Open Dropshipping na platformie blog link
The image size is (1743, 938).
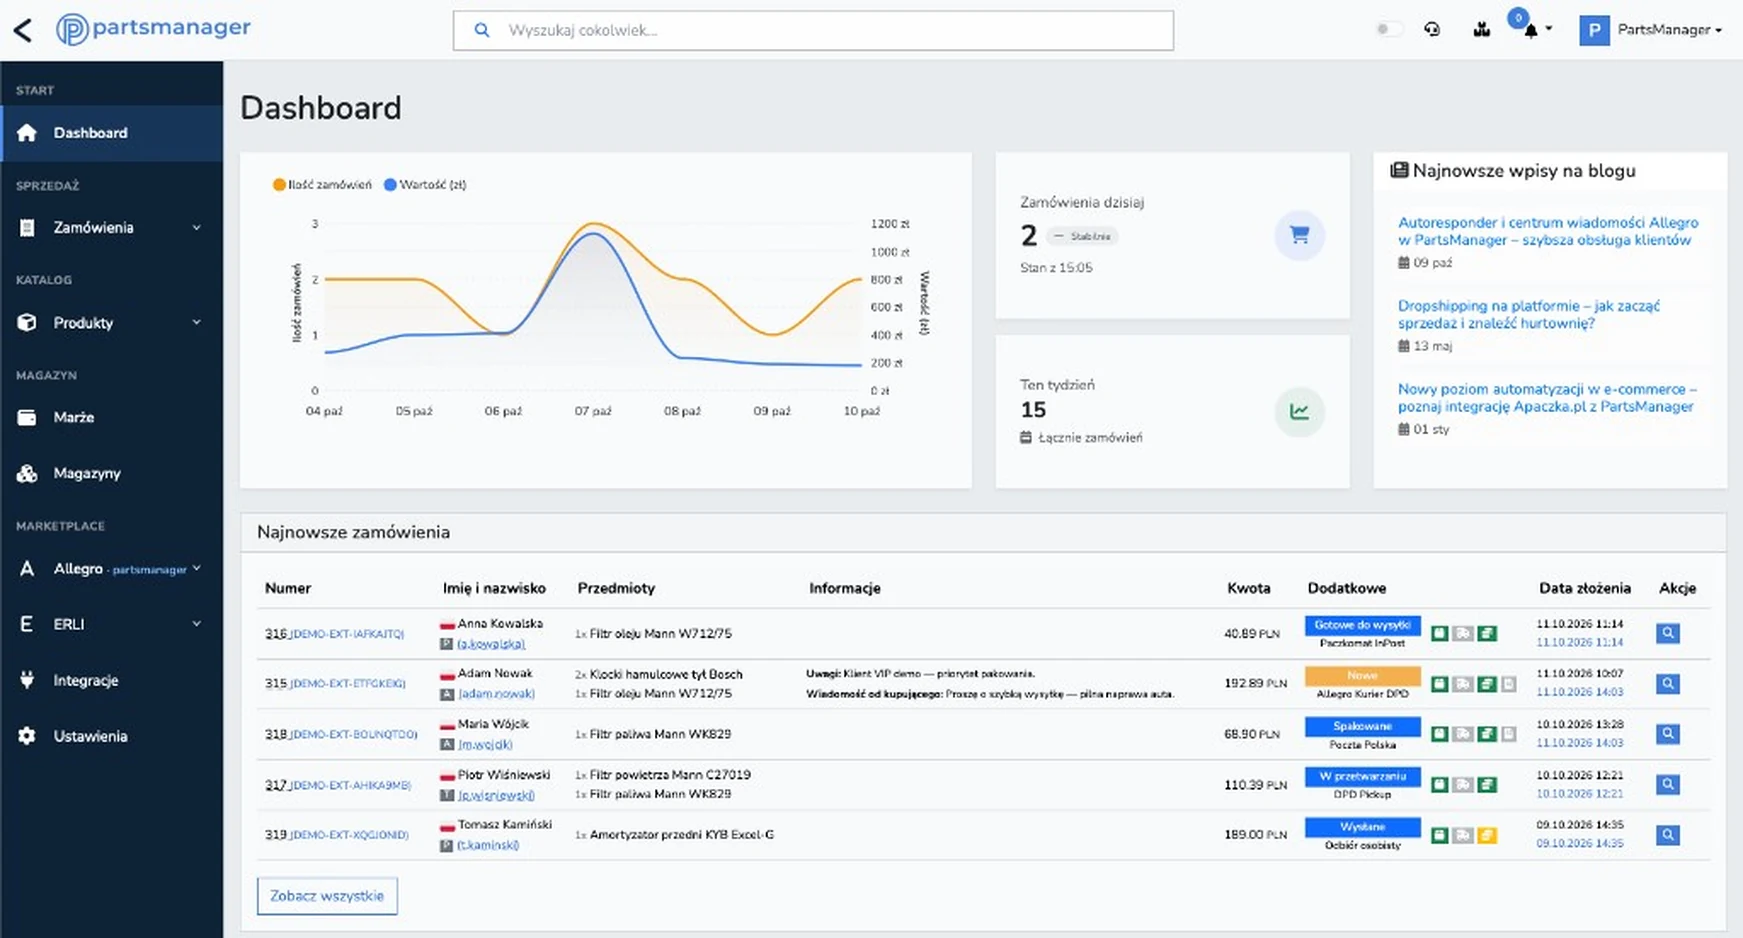click(1529, 314)
